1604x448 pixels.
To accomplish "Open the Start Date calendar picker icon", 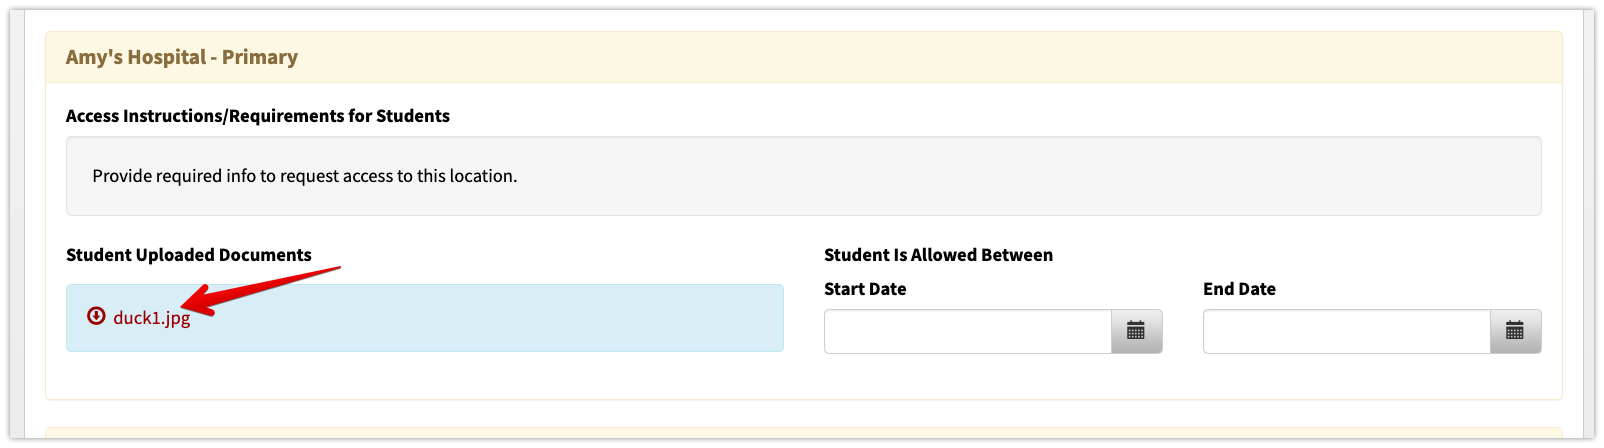I will point(1136,331).
